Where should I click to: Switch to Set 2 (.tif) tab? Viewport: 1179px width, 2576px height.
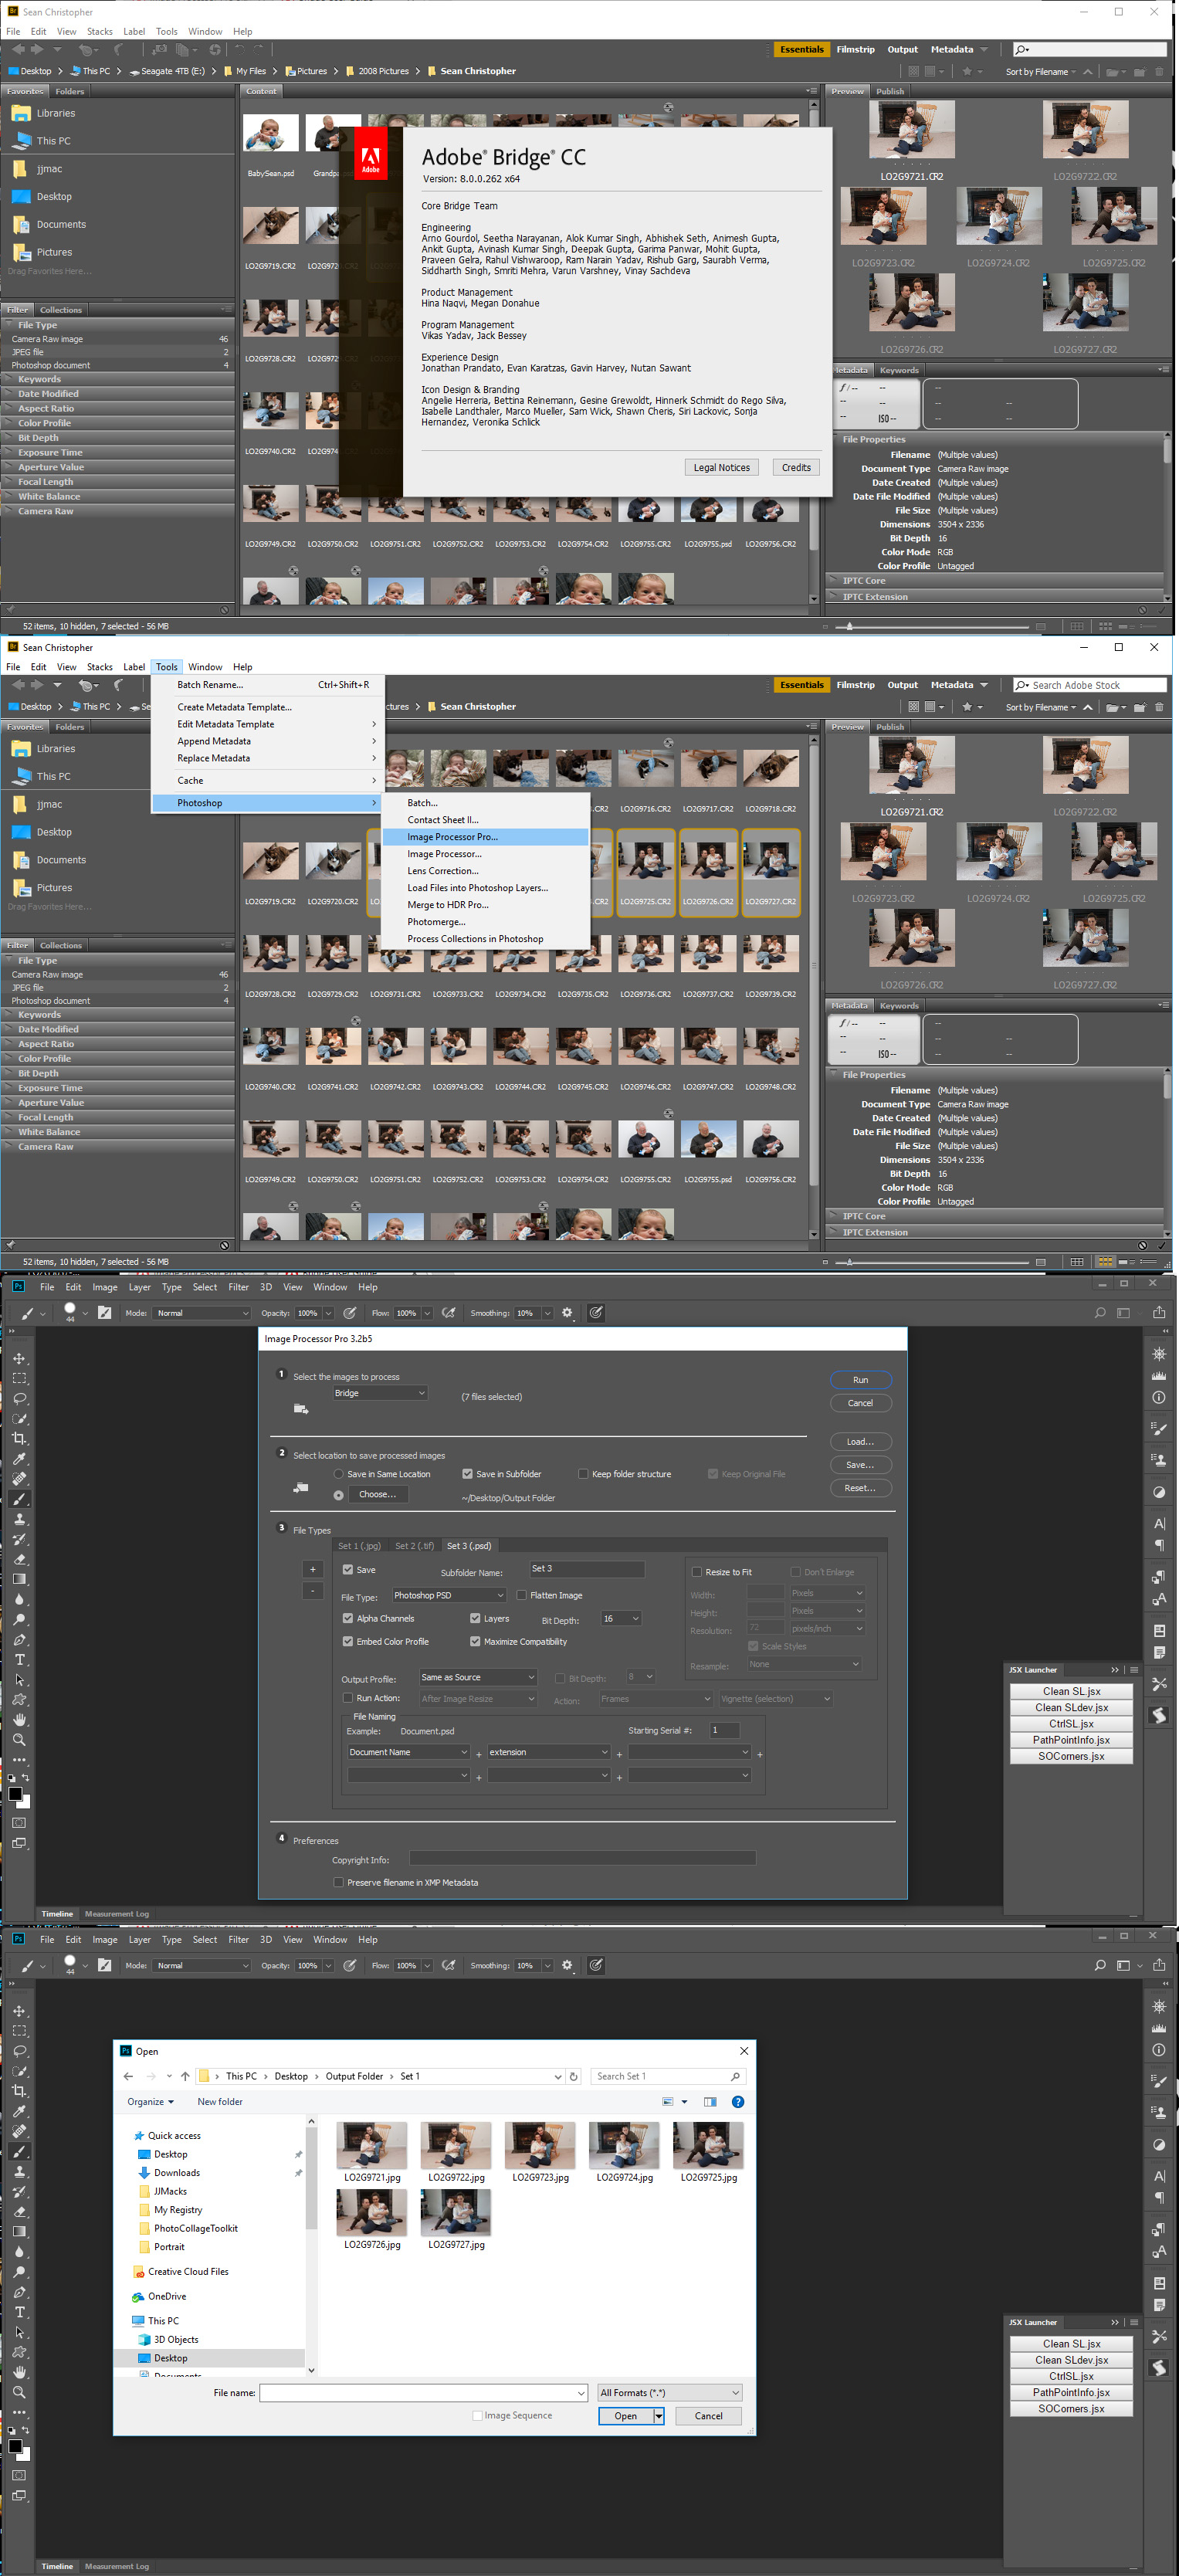click(x=414, y=1545)
